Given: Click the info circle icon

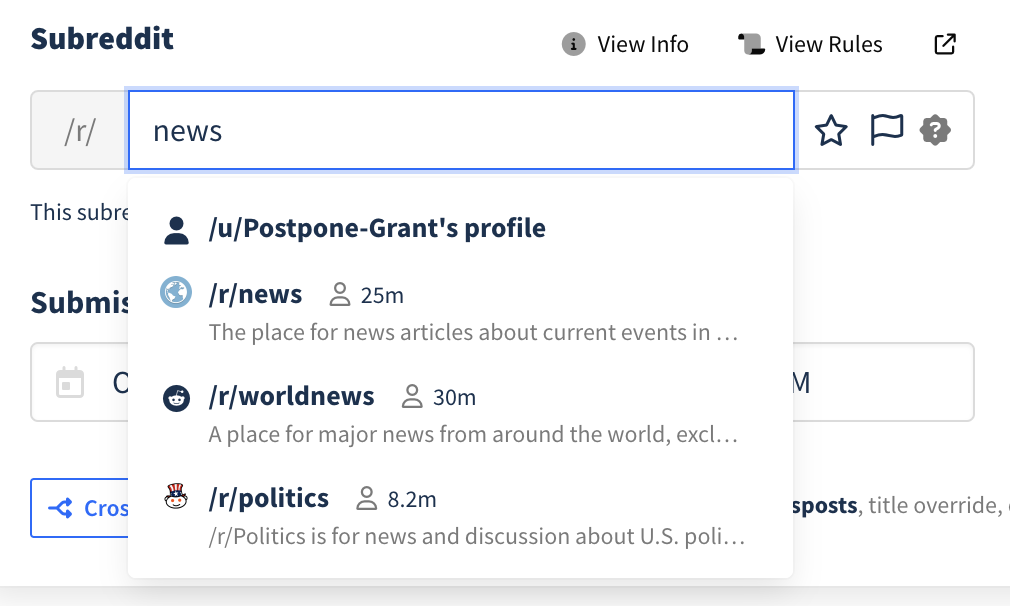Looking at the screenshot, I should [x=573, y=44].
